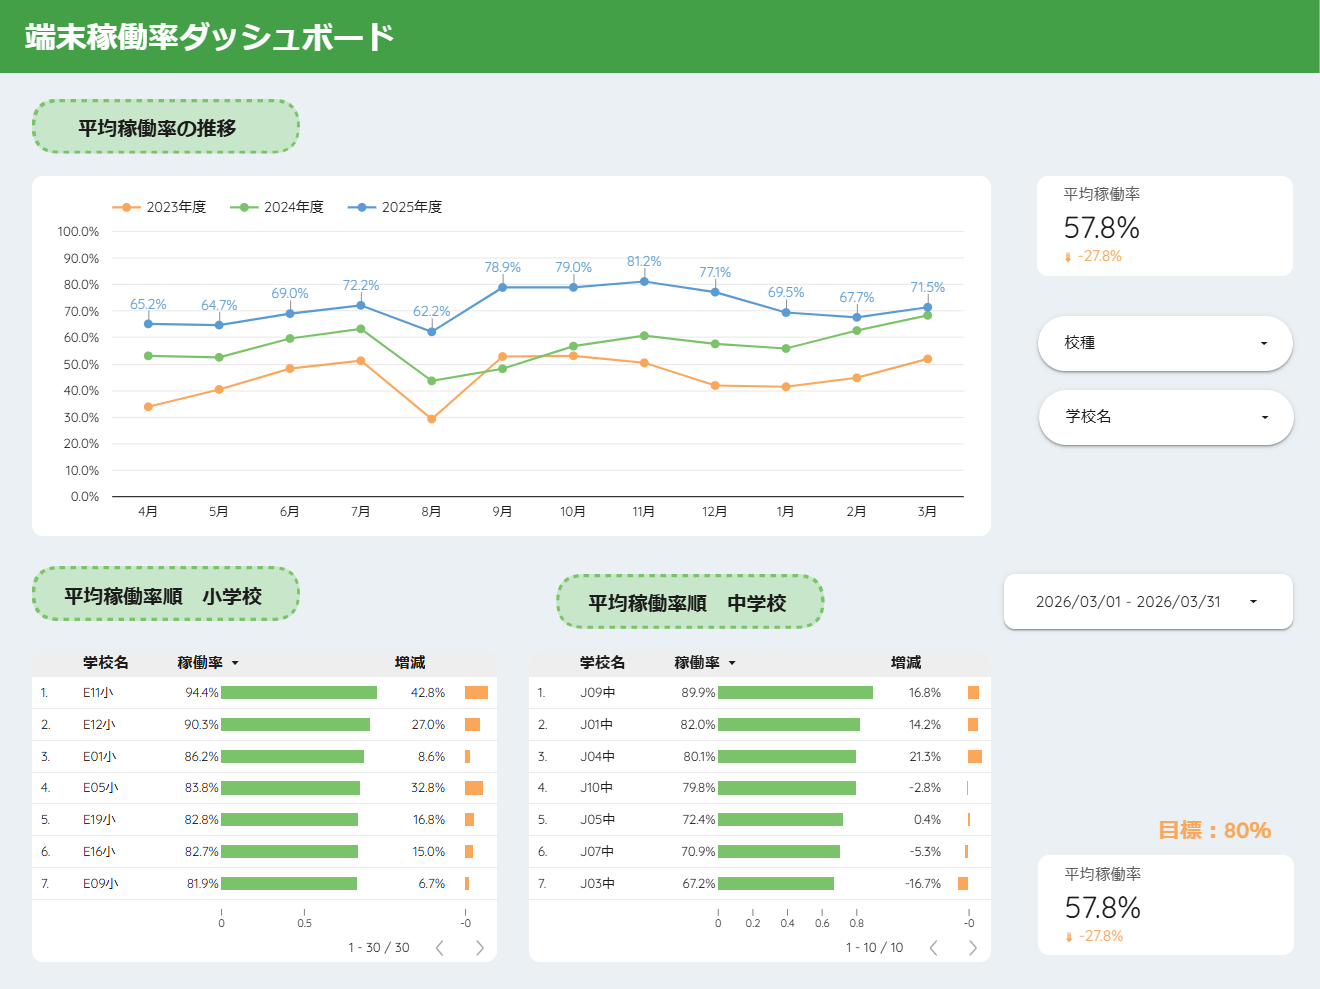
Task: Toggle the 2024年度 legend series
Action: (277, 207)
